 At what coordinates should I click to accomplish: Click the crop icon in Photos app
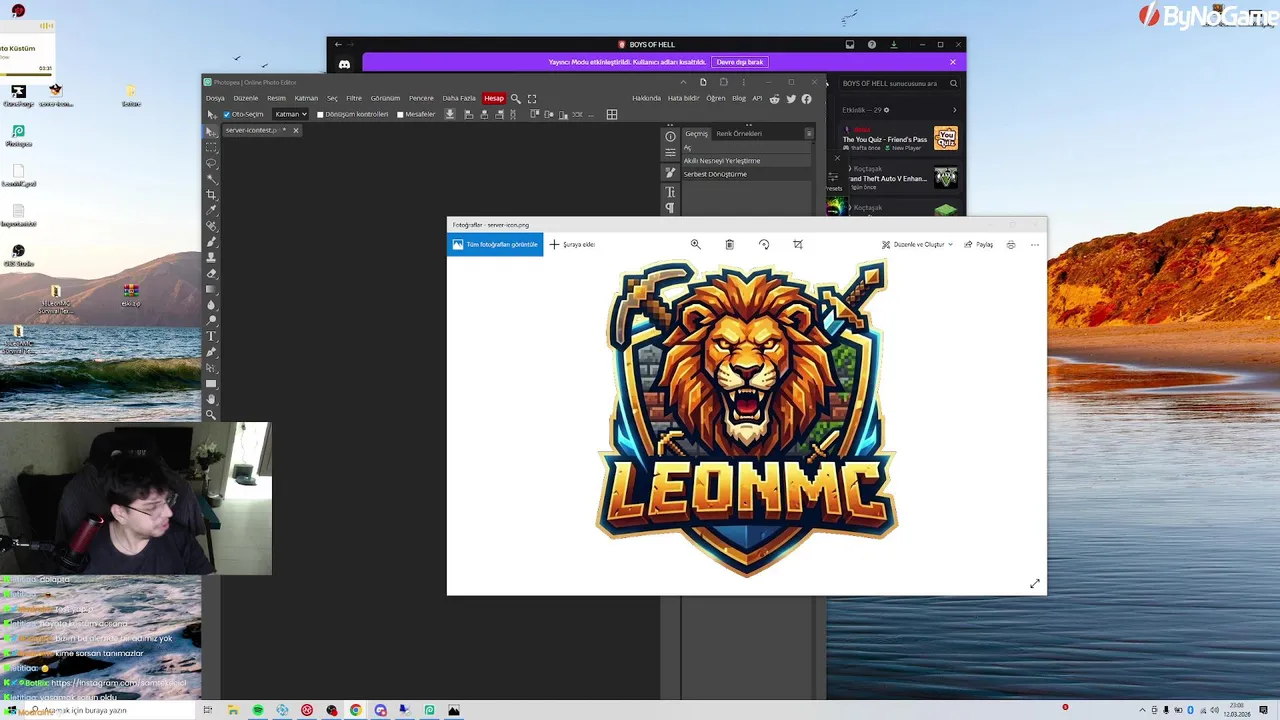[798, 244]
